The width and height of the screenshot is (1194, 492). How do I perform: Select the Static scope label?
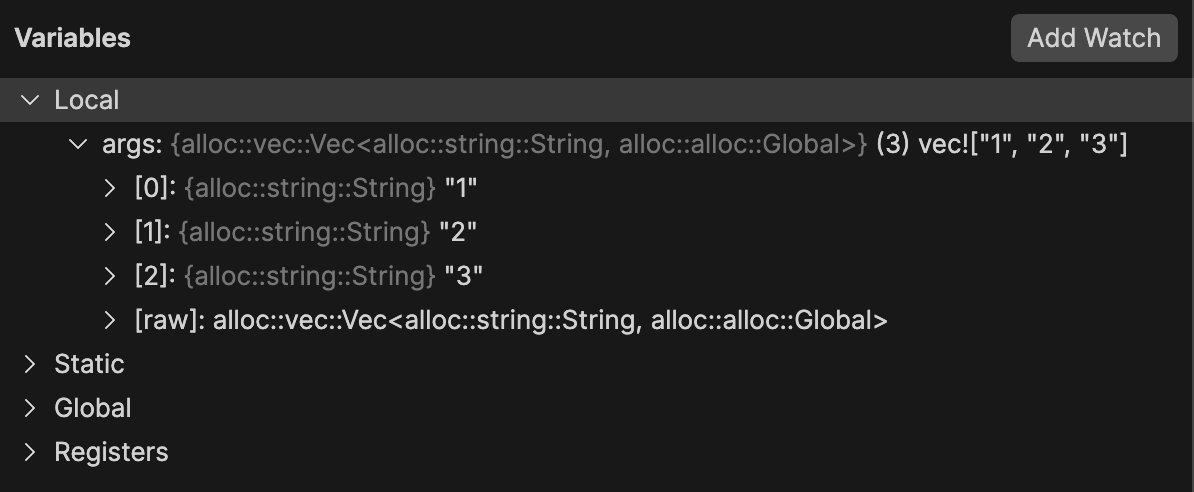(89, 364)
